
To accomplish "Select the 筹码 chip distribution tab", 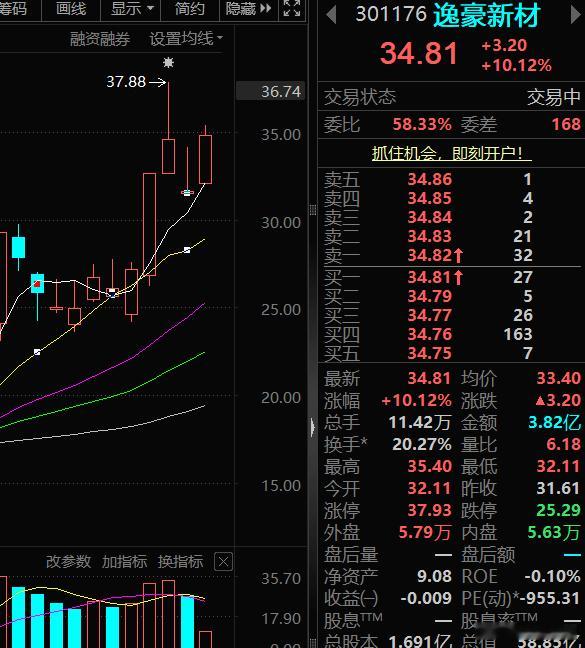I will (13, 9).
